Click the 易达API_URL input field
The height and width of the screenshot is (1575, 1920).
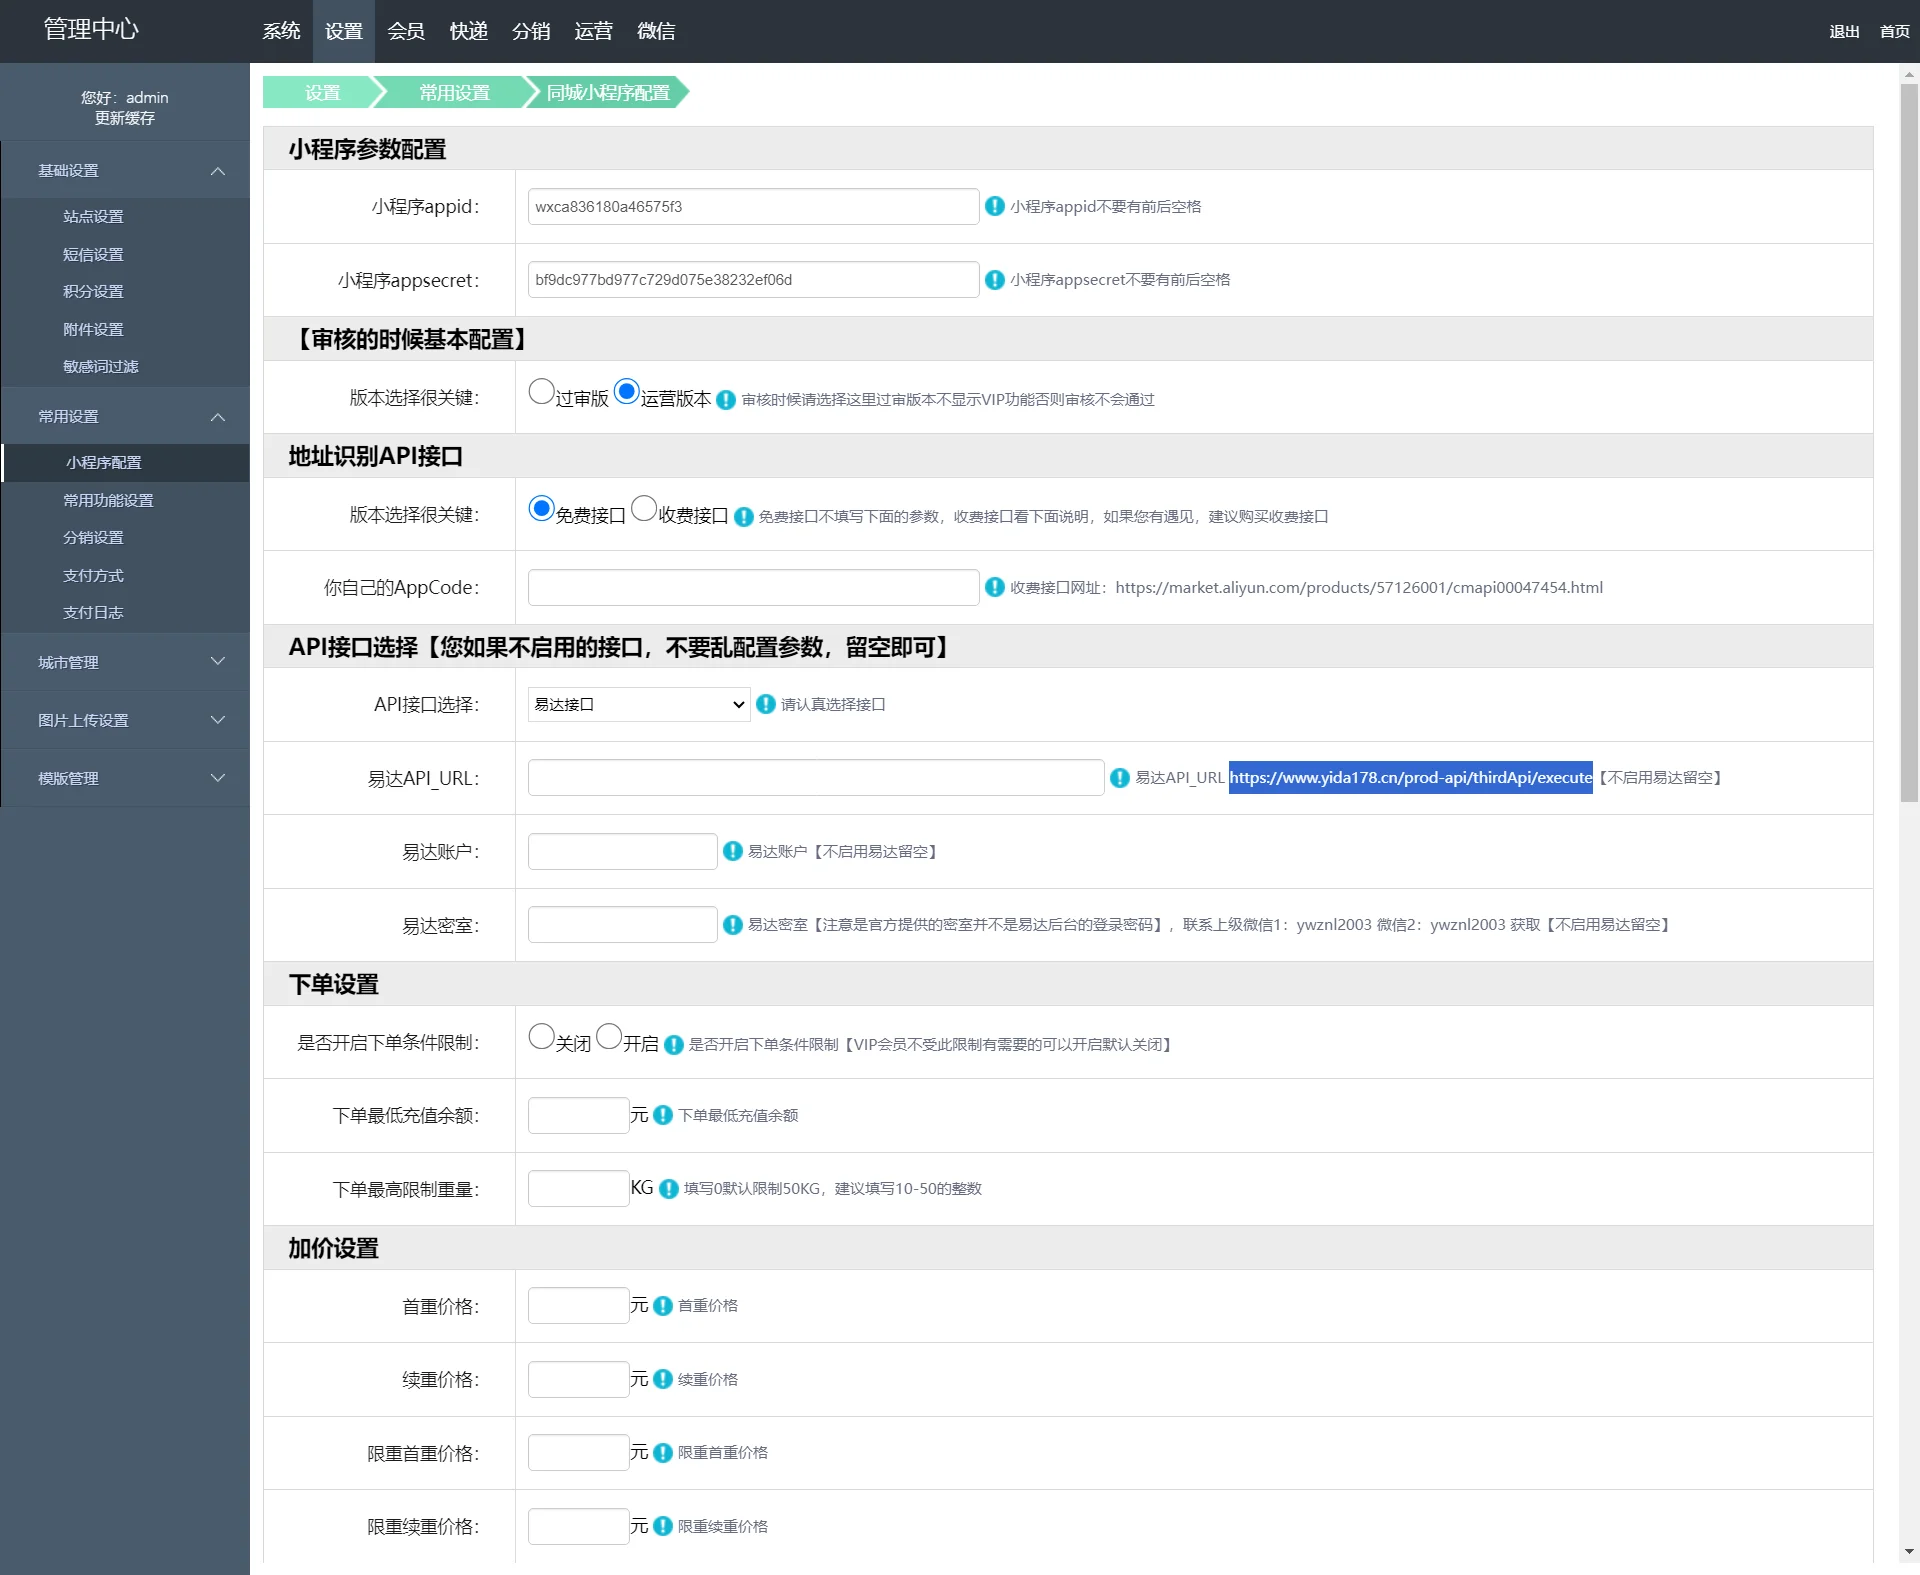click(815, 778)
